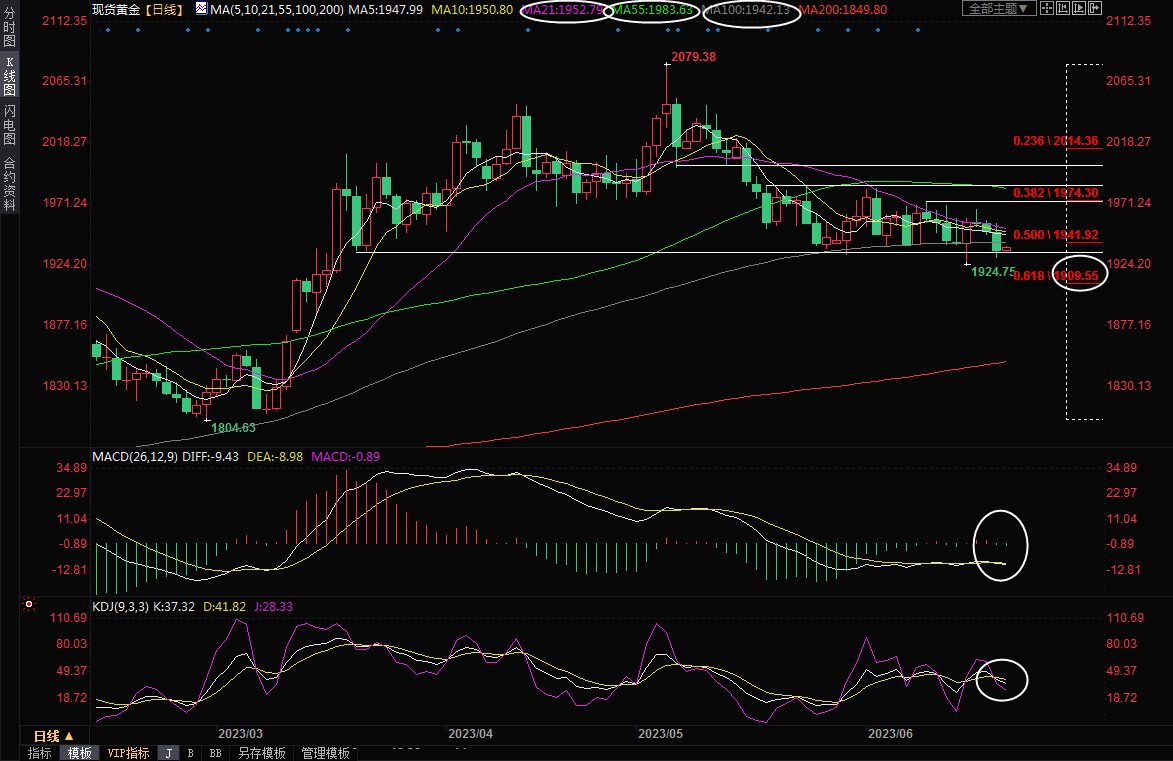This screenshot has width=1173, height=761.
Task: Click the 0.618 Fibonacci level label 1909.55
Action: (x=1081, y=275)
